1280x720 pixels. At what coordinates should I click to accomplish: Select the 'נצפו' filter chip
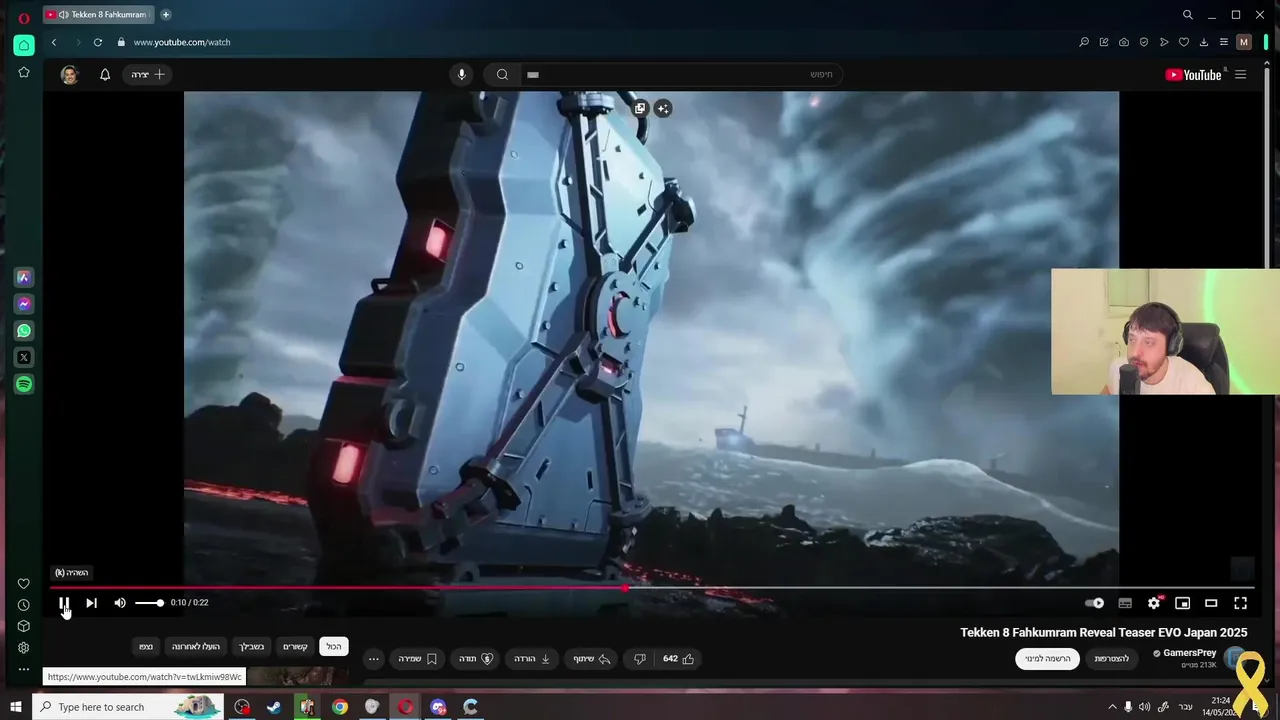[x=146, y=647]
